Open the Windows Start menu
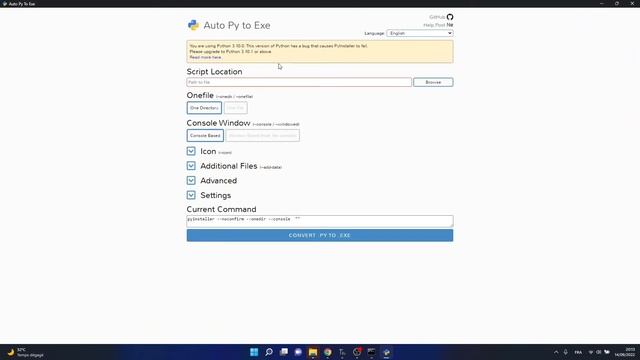The height and width of the screenshot is (360, 640). (254, 352)
